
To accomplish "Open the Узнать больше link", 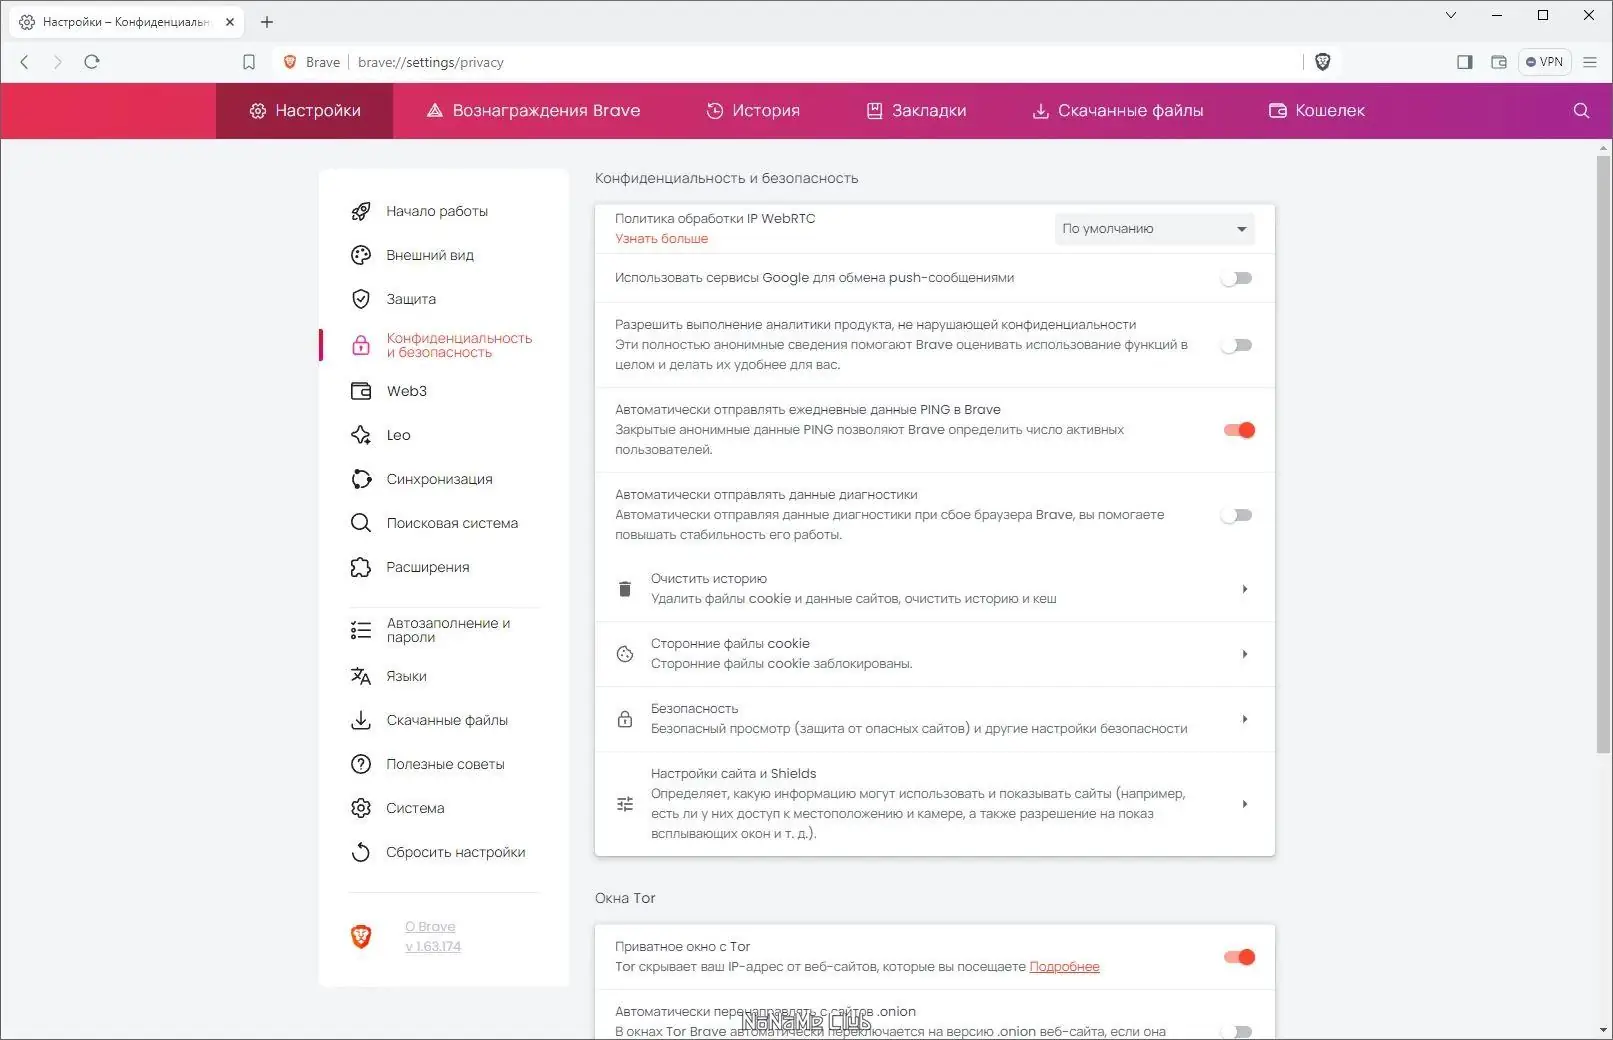I will 661,238.
